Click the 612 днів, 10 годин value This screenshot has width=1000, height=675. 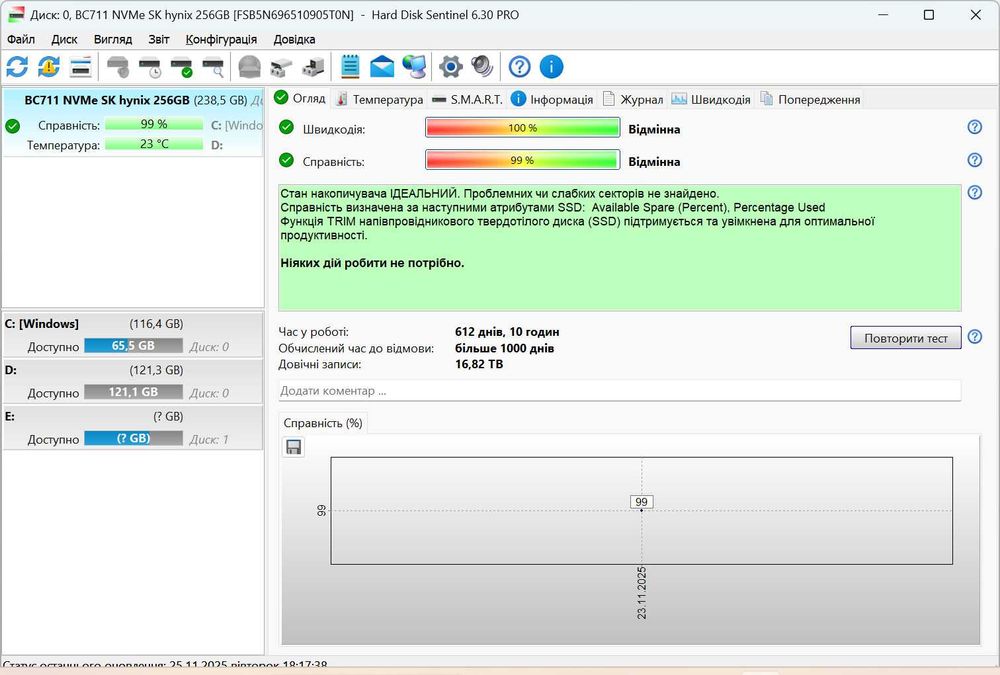[x=507, y=332]
